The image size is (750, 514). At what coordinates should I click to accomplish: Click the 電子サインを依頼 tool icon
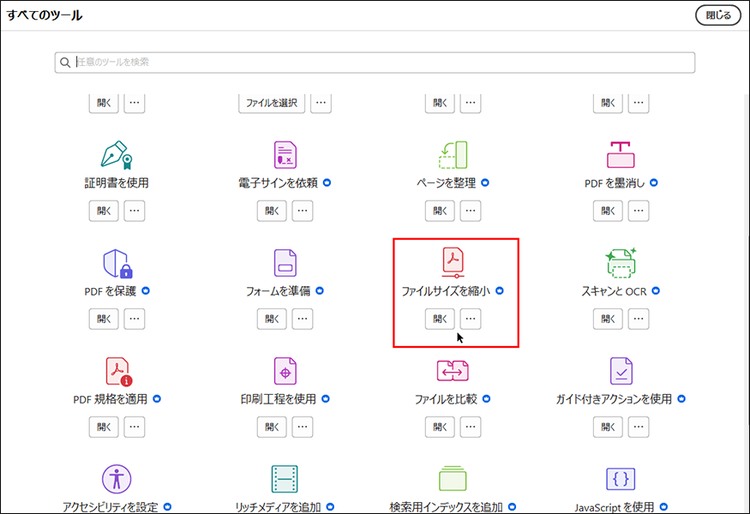click(x=285, y=155)
